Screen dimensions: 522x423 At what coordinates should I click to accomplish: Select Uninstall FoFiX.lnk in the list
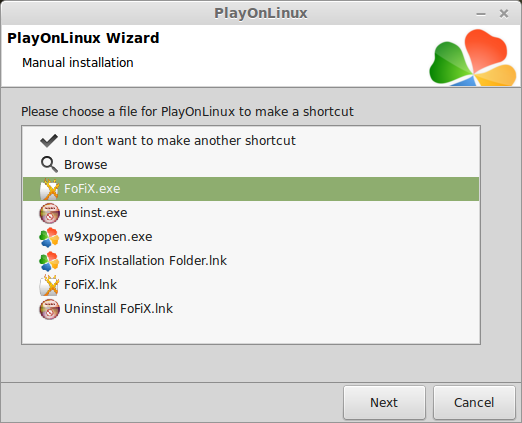(x=251, y=309)
